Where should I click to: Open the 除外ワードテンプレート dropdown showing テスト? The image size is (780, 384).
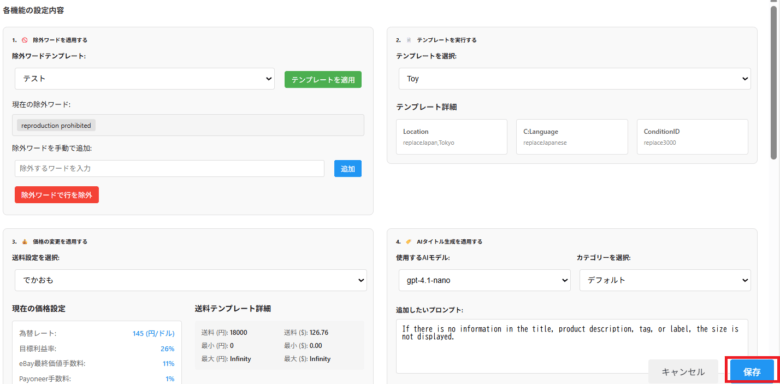(x=145, y=79)
